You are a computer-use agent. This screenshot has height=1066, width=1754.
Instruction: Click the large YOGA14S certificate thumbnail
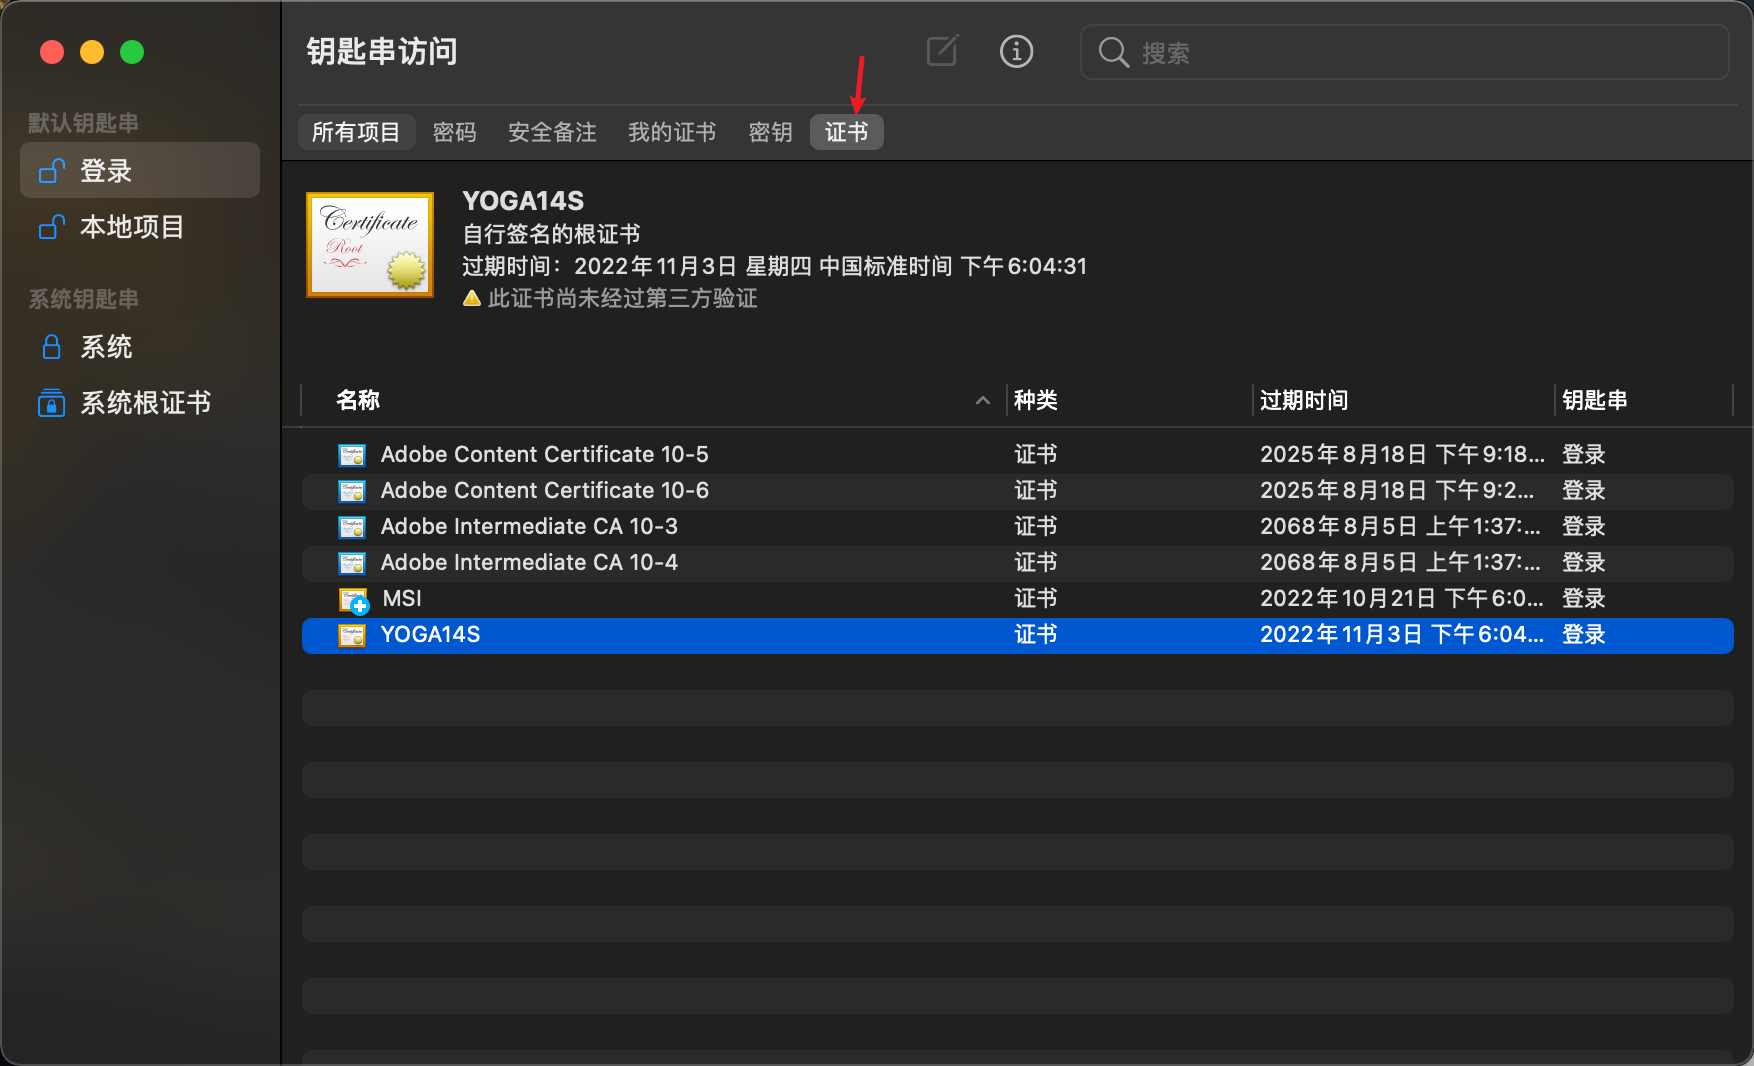(370, 245)
